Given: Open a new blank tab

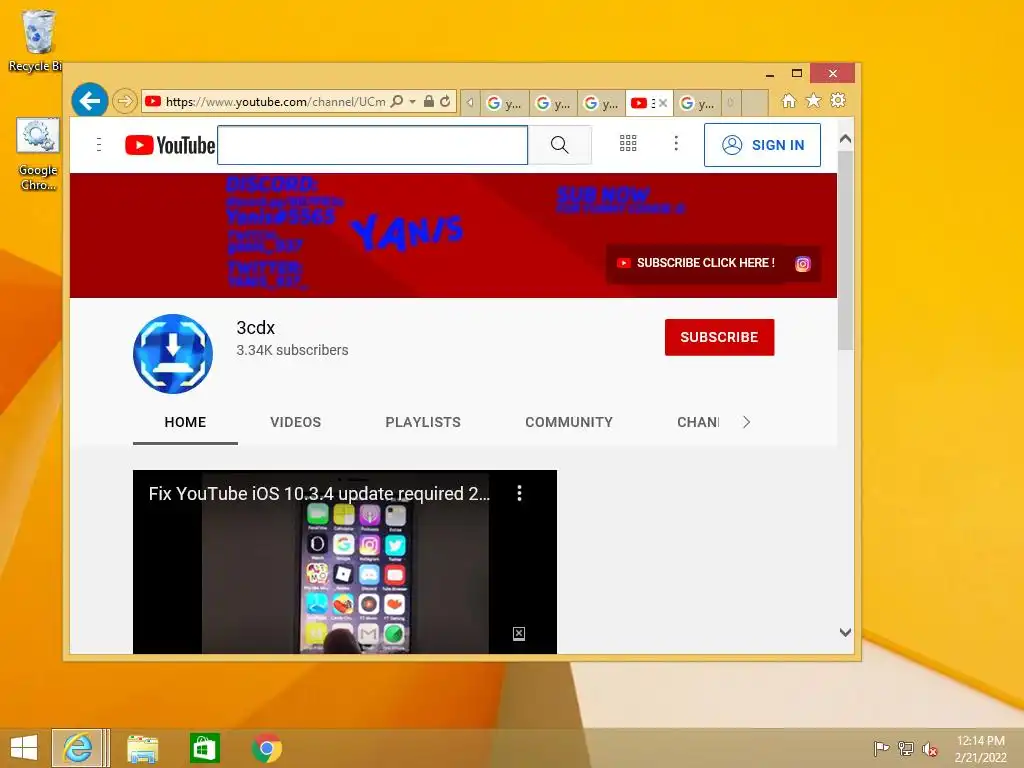Looking at the screenshot, I should pos(754,103).
